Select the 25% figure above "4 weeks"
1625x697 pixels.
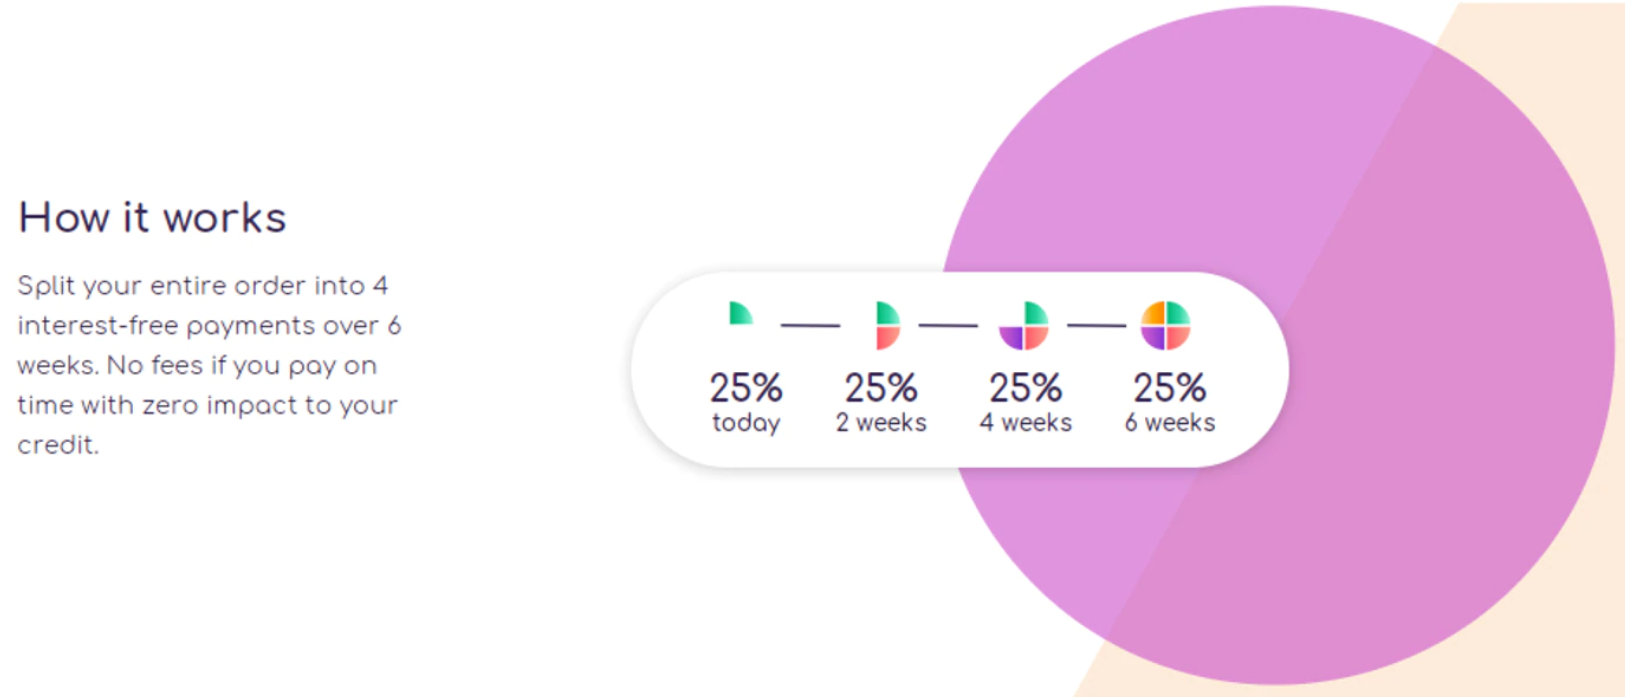(x=1025, y=388)
